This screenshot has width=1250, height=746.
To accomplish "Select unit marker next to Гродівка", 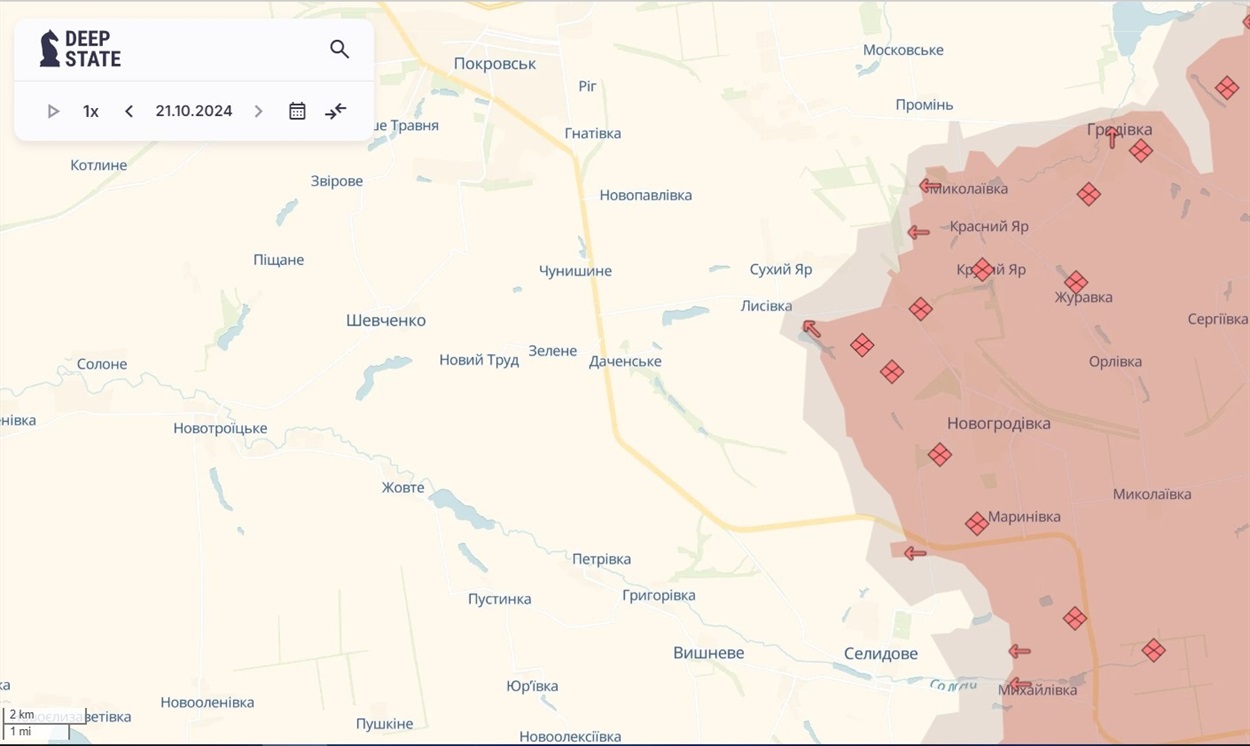I will (x=1141, y=151).
